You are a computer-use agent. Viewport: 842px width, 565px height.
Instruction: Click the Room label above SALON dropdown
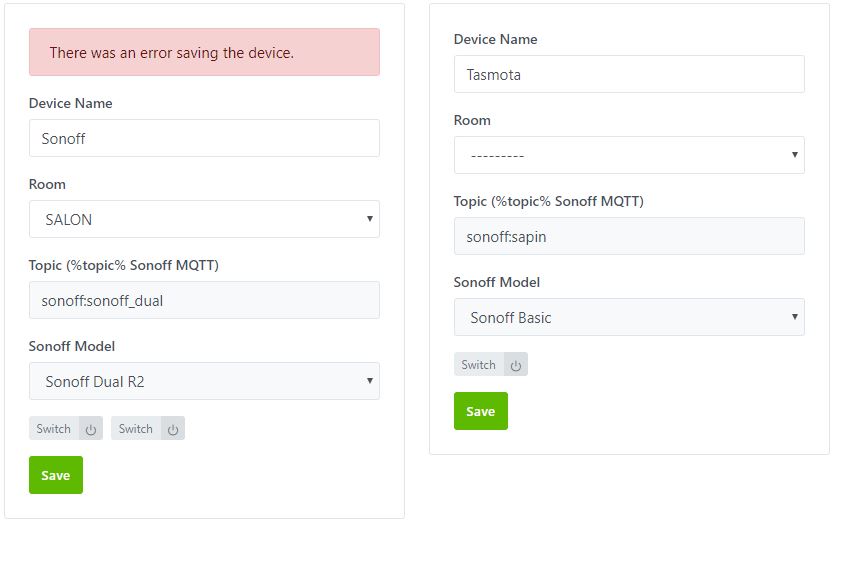tap(47, 184)
